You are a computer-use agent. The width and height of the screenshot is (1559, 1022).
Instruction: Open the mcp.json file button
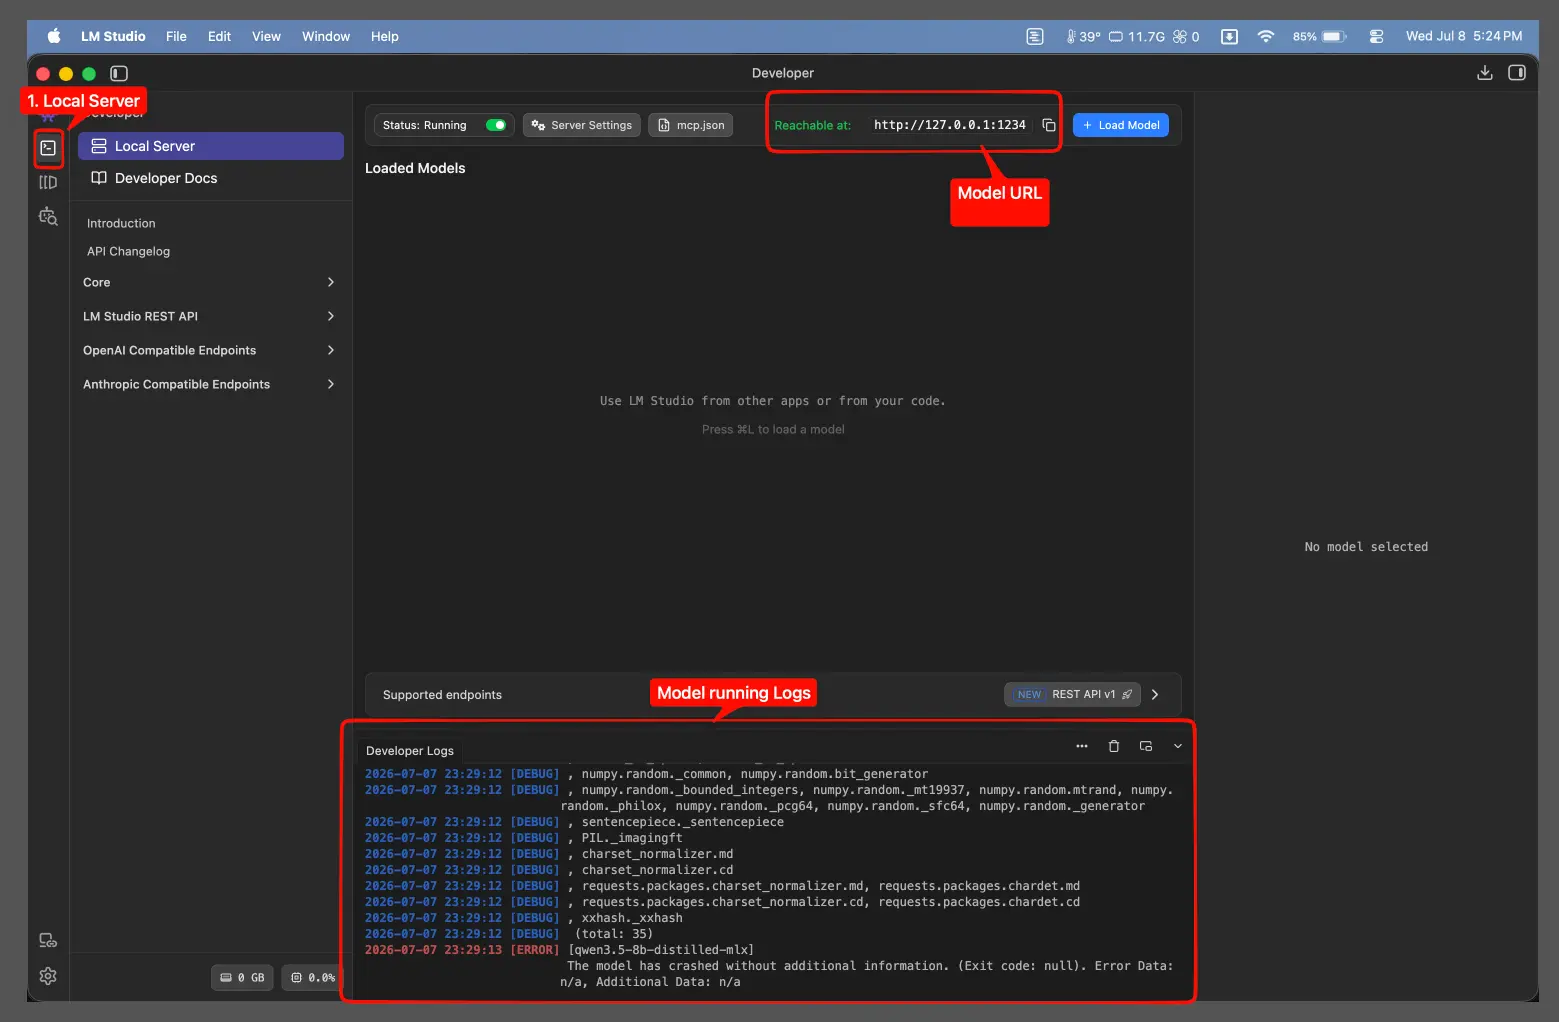[691, 125]
